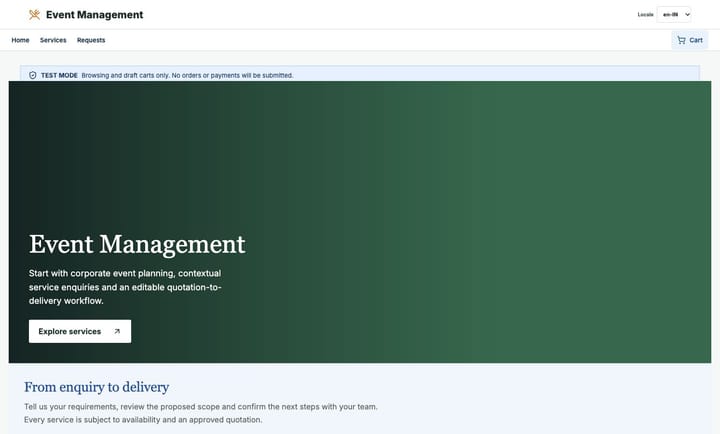Open the Locale dropdown
This screenshot has width=720, height=434.
coord(674,15)
